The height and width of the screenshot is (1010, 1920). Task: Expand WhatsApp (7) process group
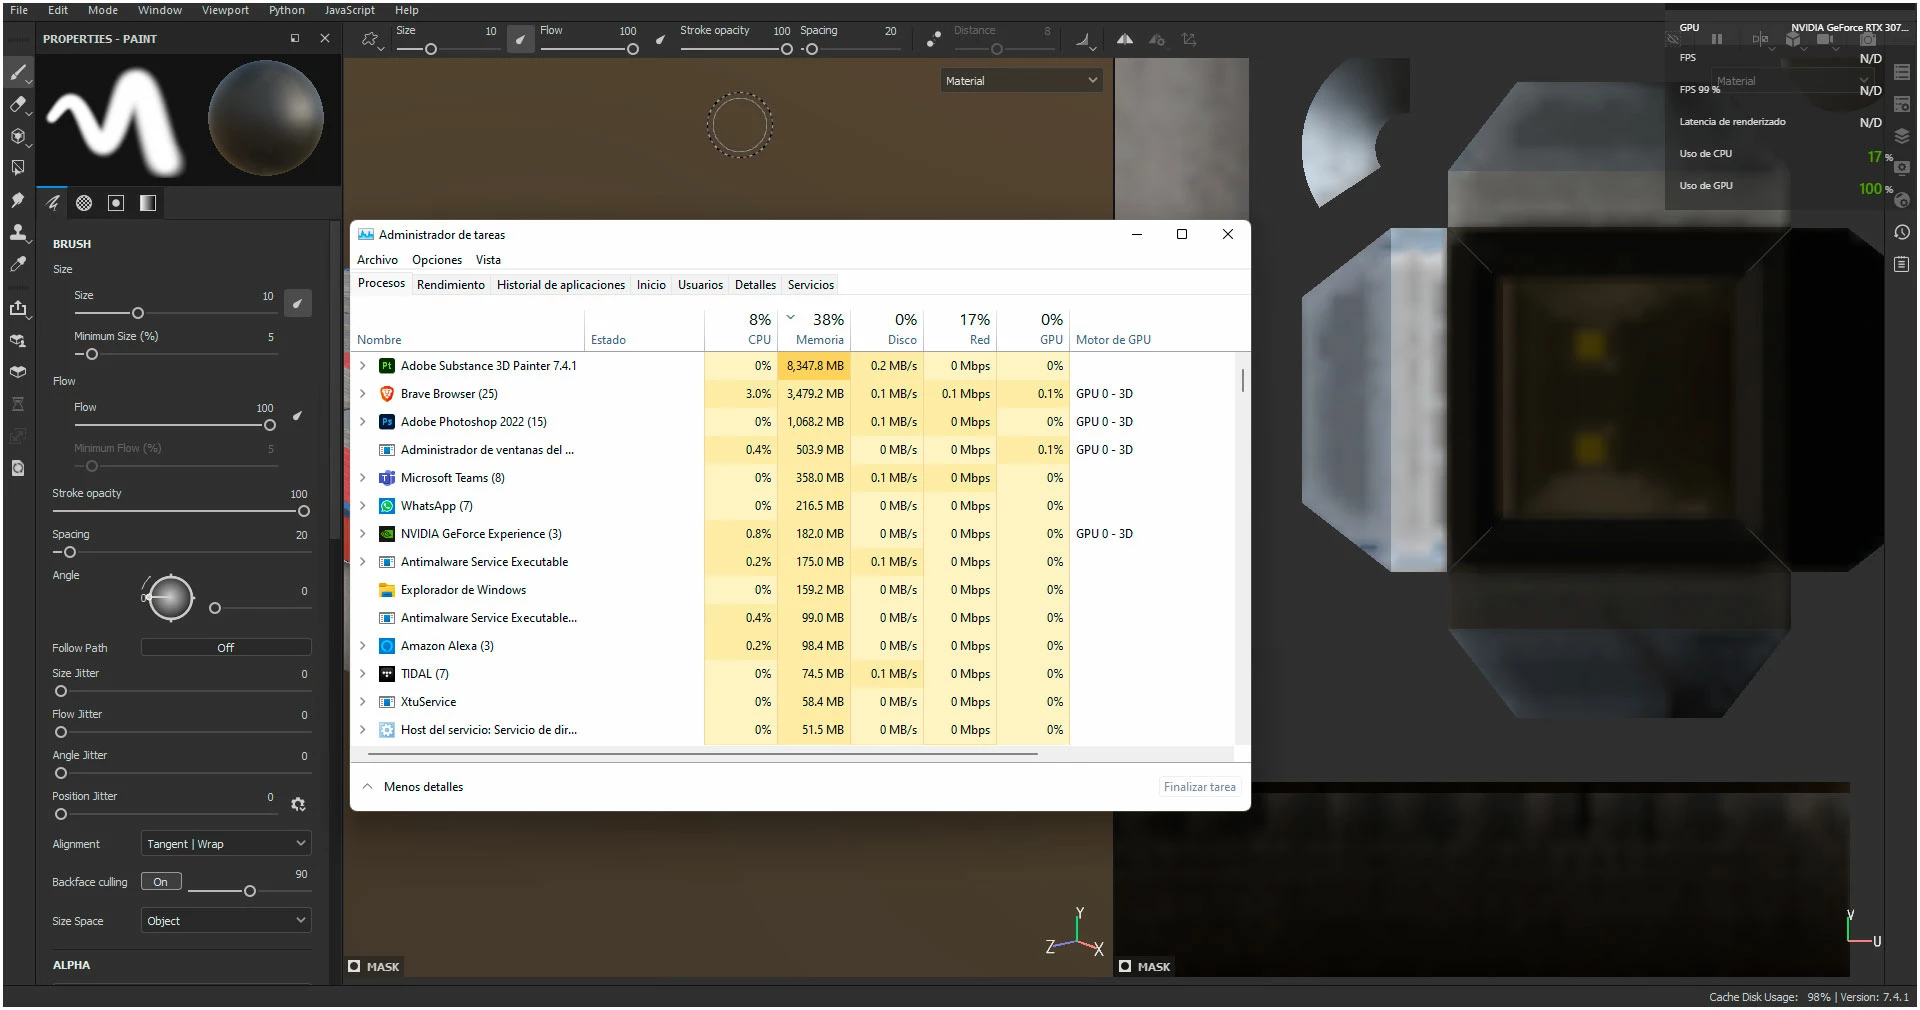tap(363, 506)
